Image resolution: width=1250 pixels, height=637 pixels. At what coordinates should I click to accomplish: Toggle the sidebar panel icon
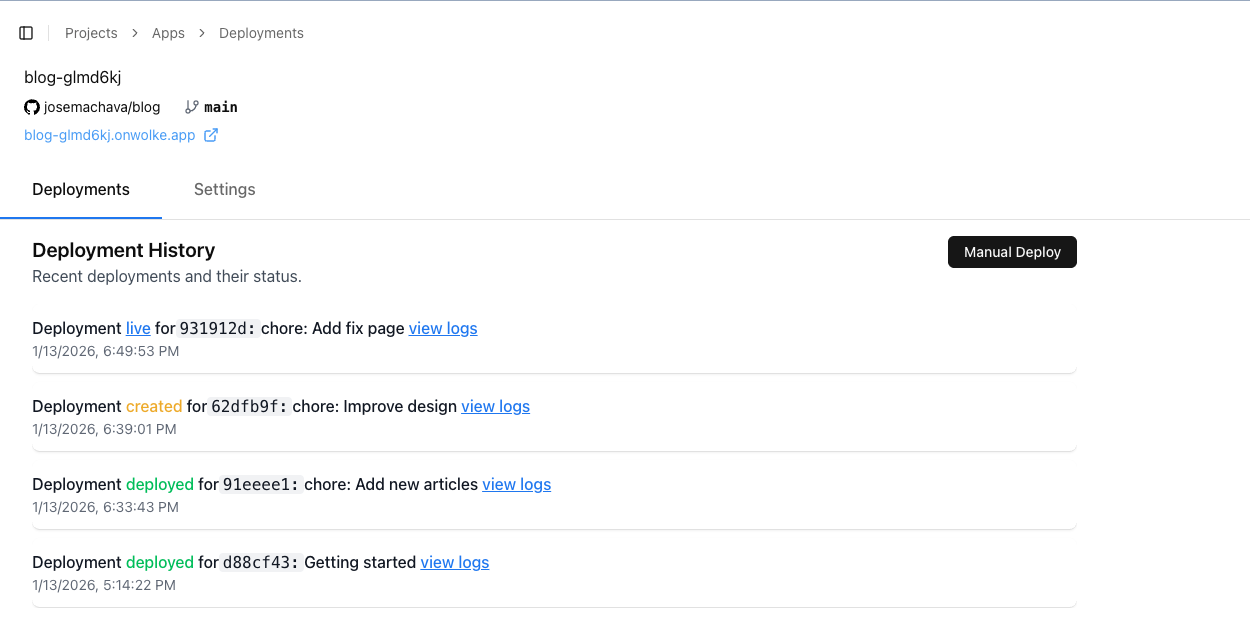[x=26, y=33]
